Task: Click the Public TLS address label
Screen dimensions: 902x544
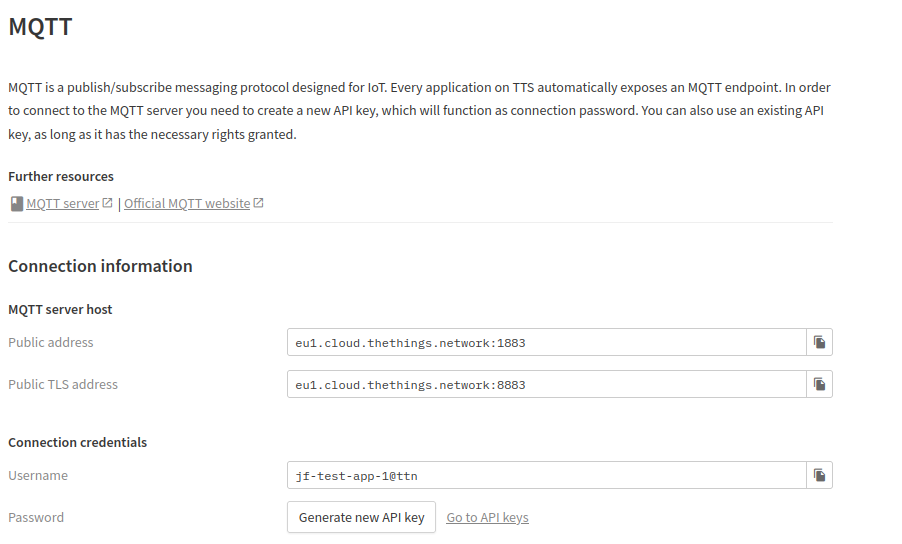Action: tap(63, 384)
